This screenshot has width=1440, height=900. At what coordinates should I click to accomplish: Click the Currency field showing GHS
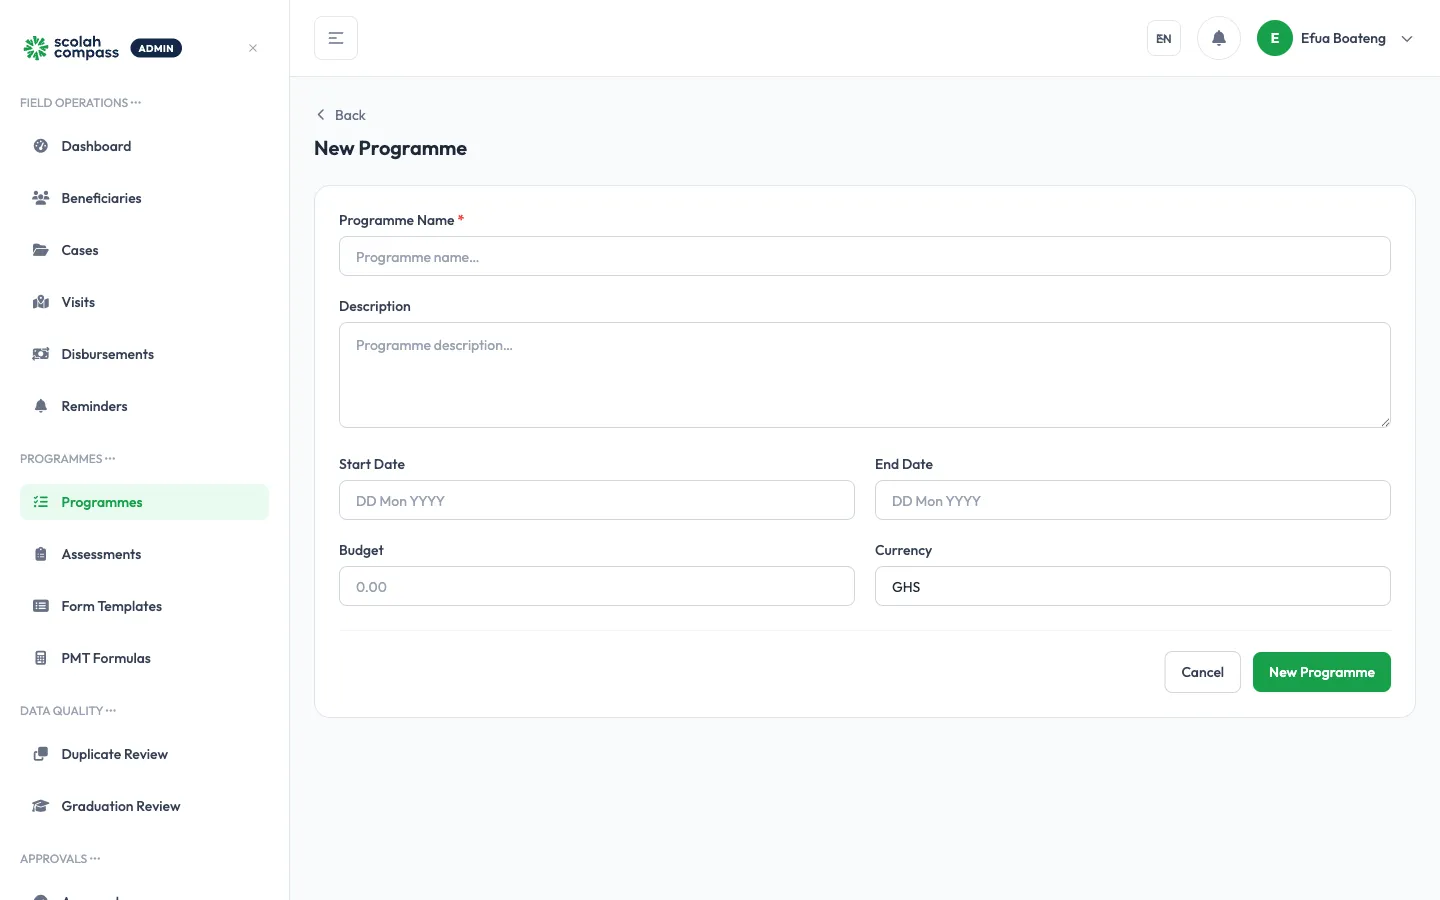click(1133, 586)
